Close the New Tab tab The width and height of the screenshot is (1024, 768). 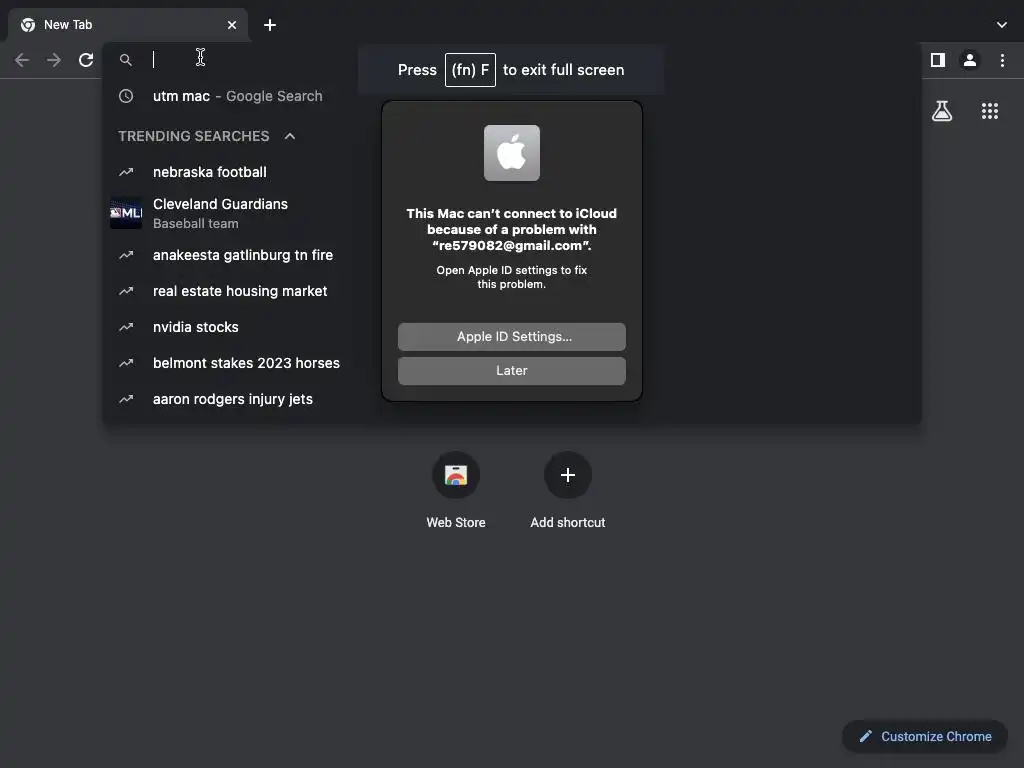(232, 25)
